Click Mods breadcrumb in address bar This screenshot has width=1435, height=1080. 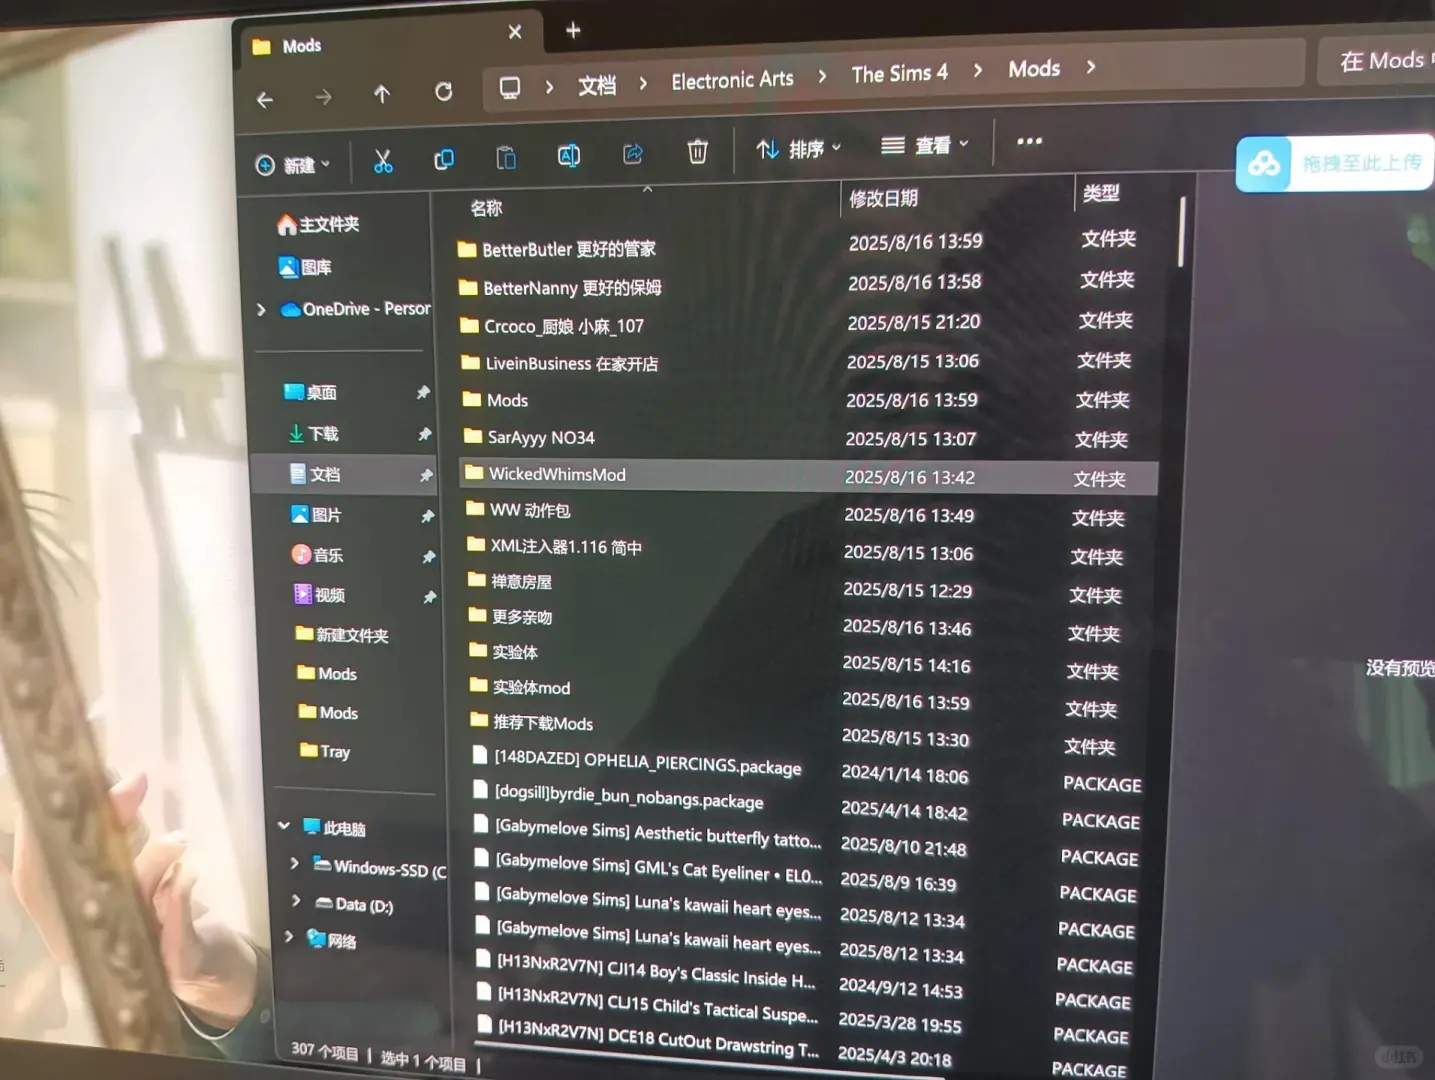click(x=1034, y=69)
